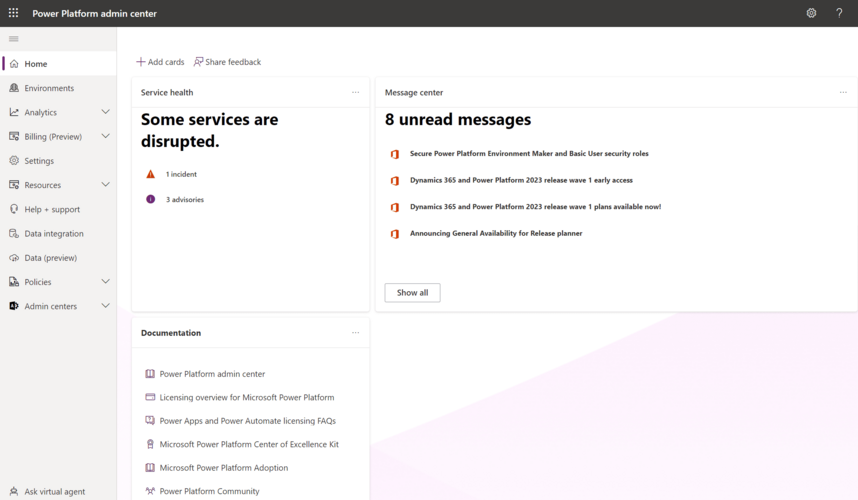Open Power Platform Community link

click(x=210, y=491)
